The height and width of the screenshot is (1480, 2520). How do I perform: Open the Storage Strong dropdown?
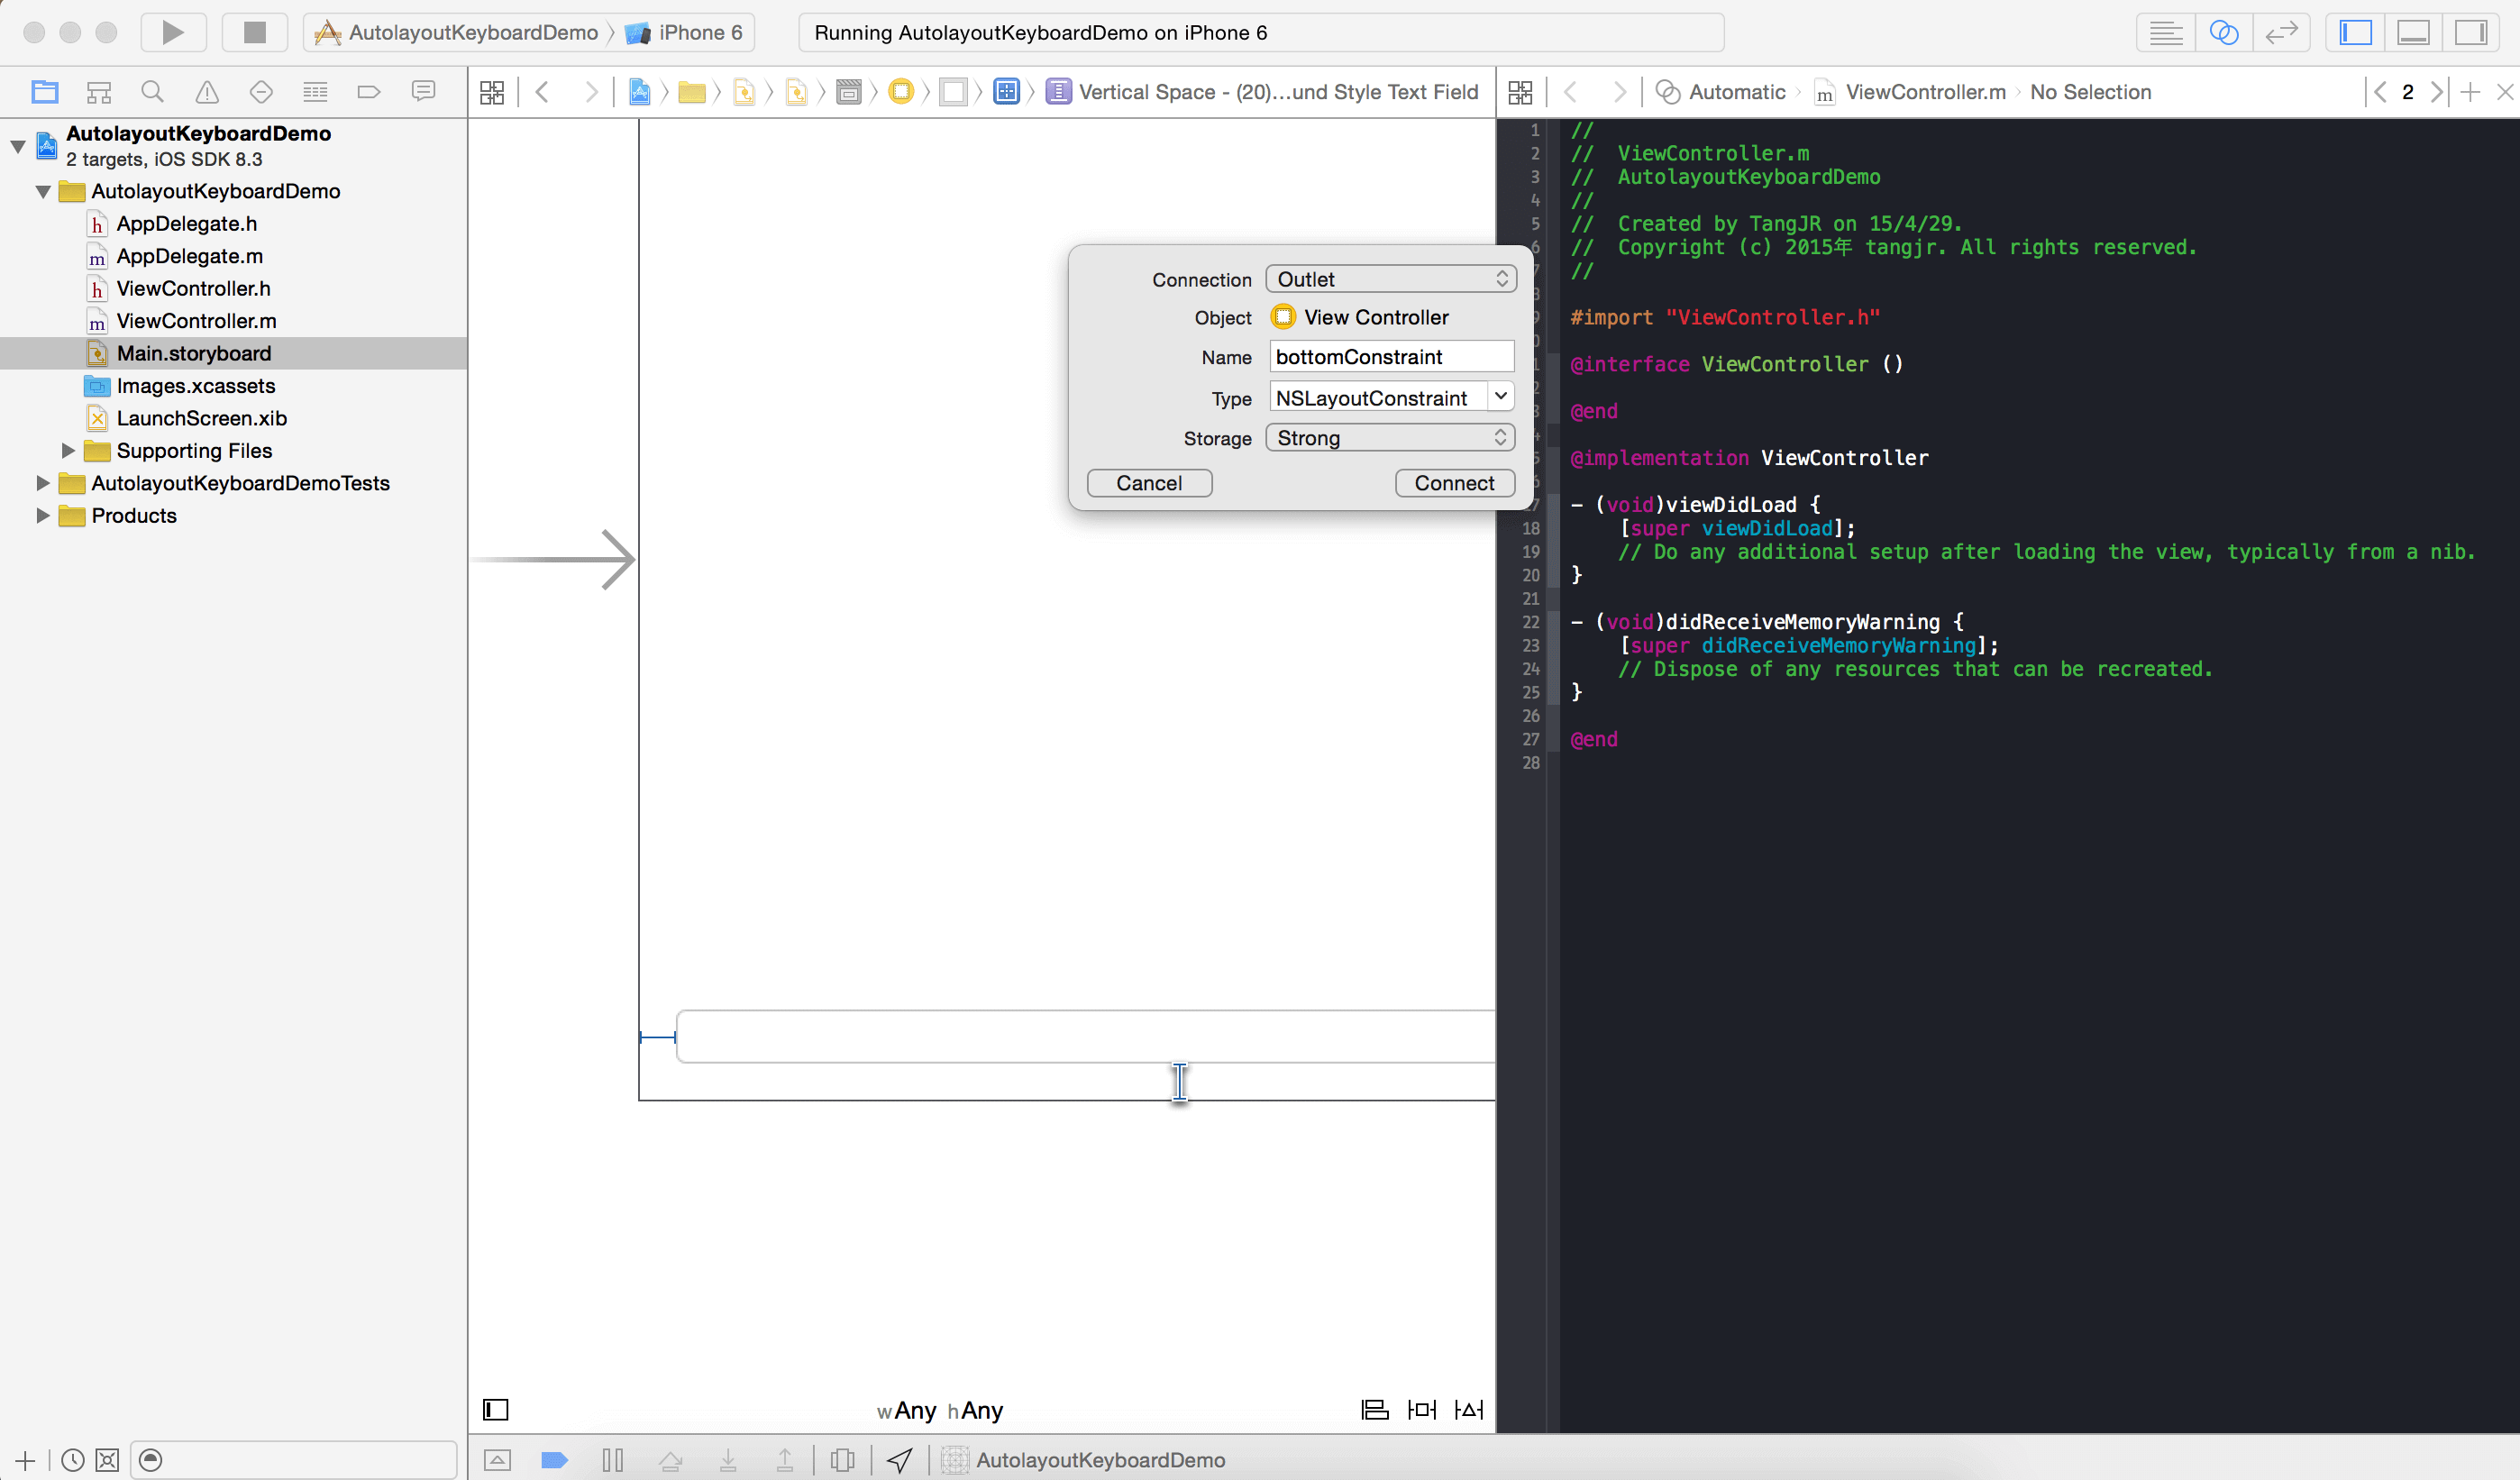click(x=1390, y=438)
